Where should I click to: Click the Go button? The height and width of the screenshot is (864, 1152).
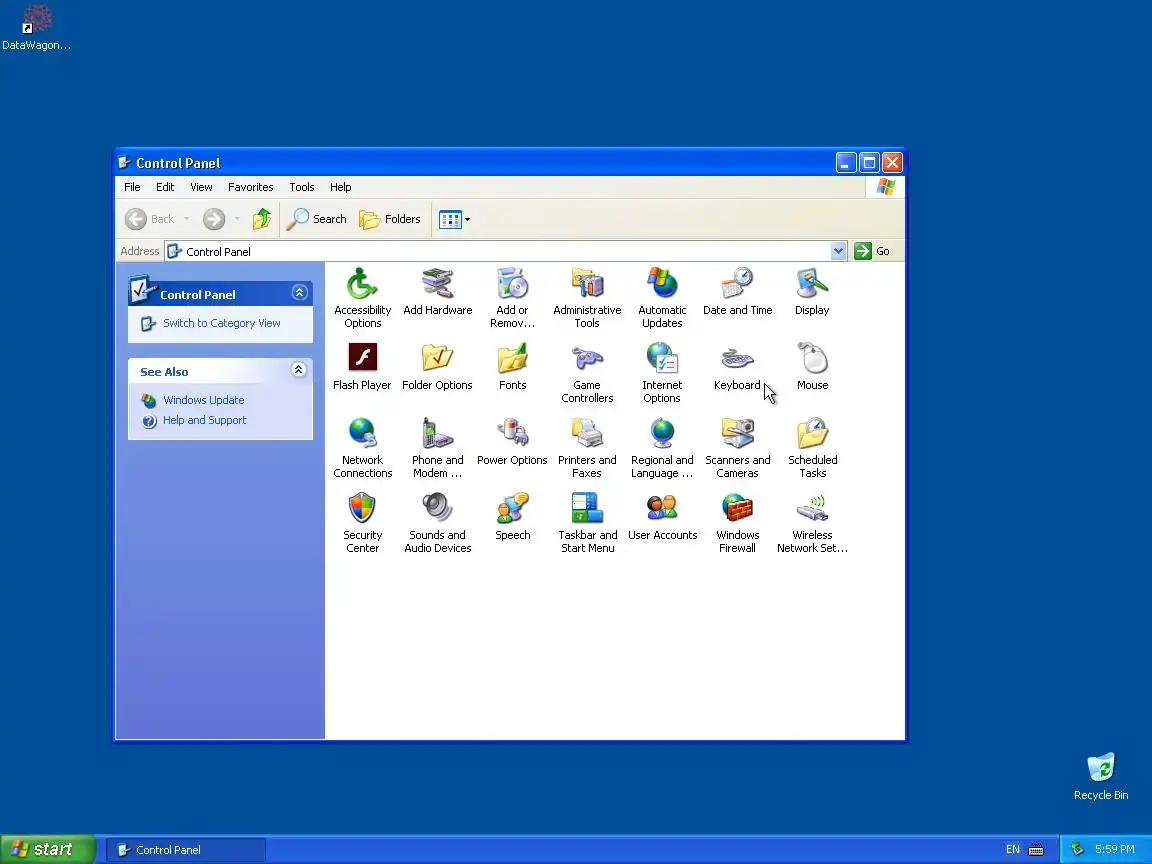tap(873, 251)
